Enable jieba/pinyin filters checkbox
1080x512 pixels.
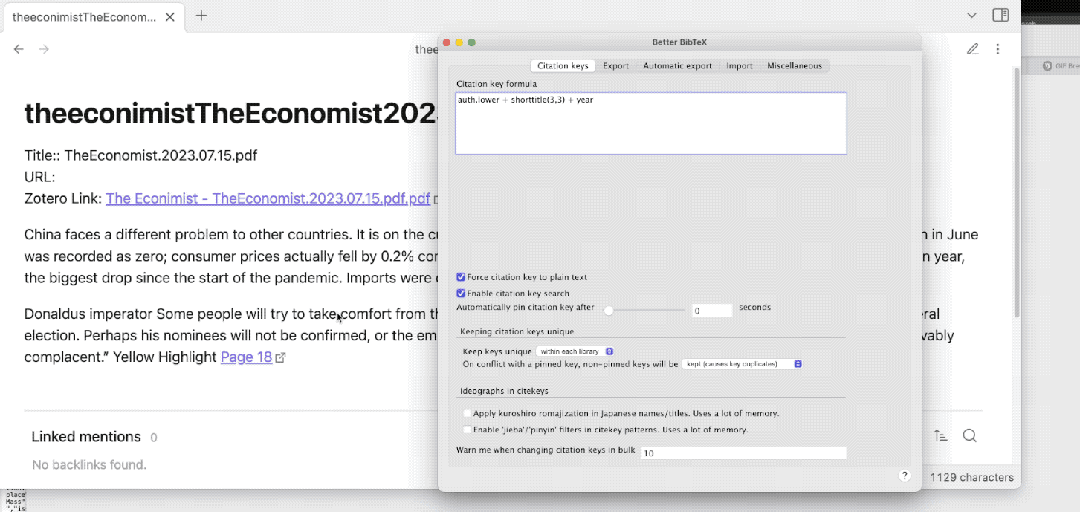click(x=468, y=429)
